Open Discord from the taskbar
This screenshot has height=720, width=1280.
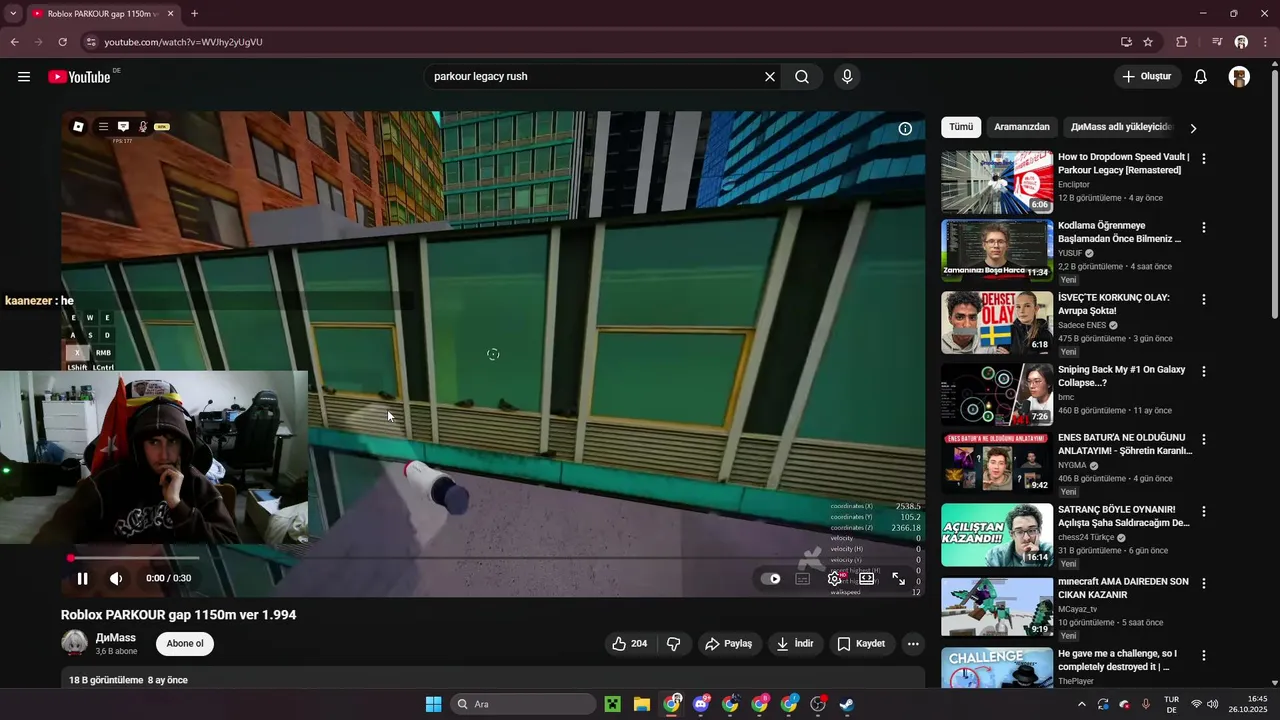(x=701, y=704)
